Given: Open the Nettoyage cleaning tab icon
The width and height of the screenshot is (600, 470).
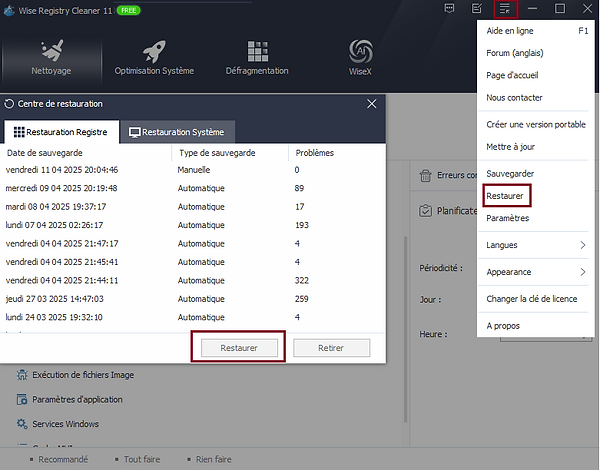Looking at the screenshot, I should click(x=52, y=51).
